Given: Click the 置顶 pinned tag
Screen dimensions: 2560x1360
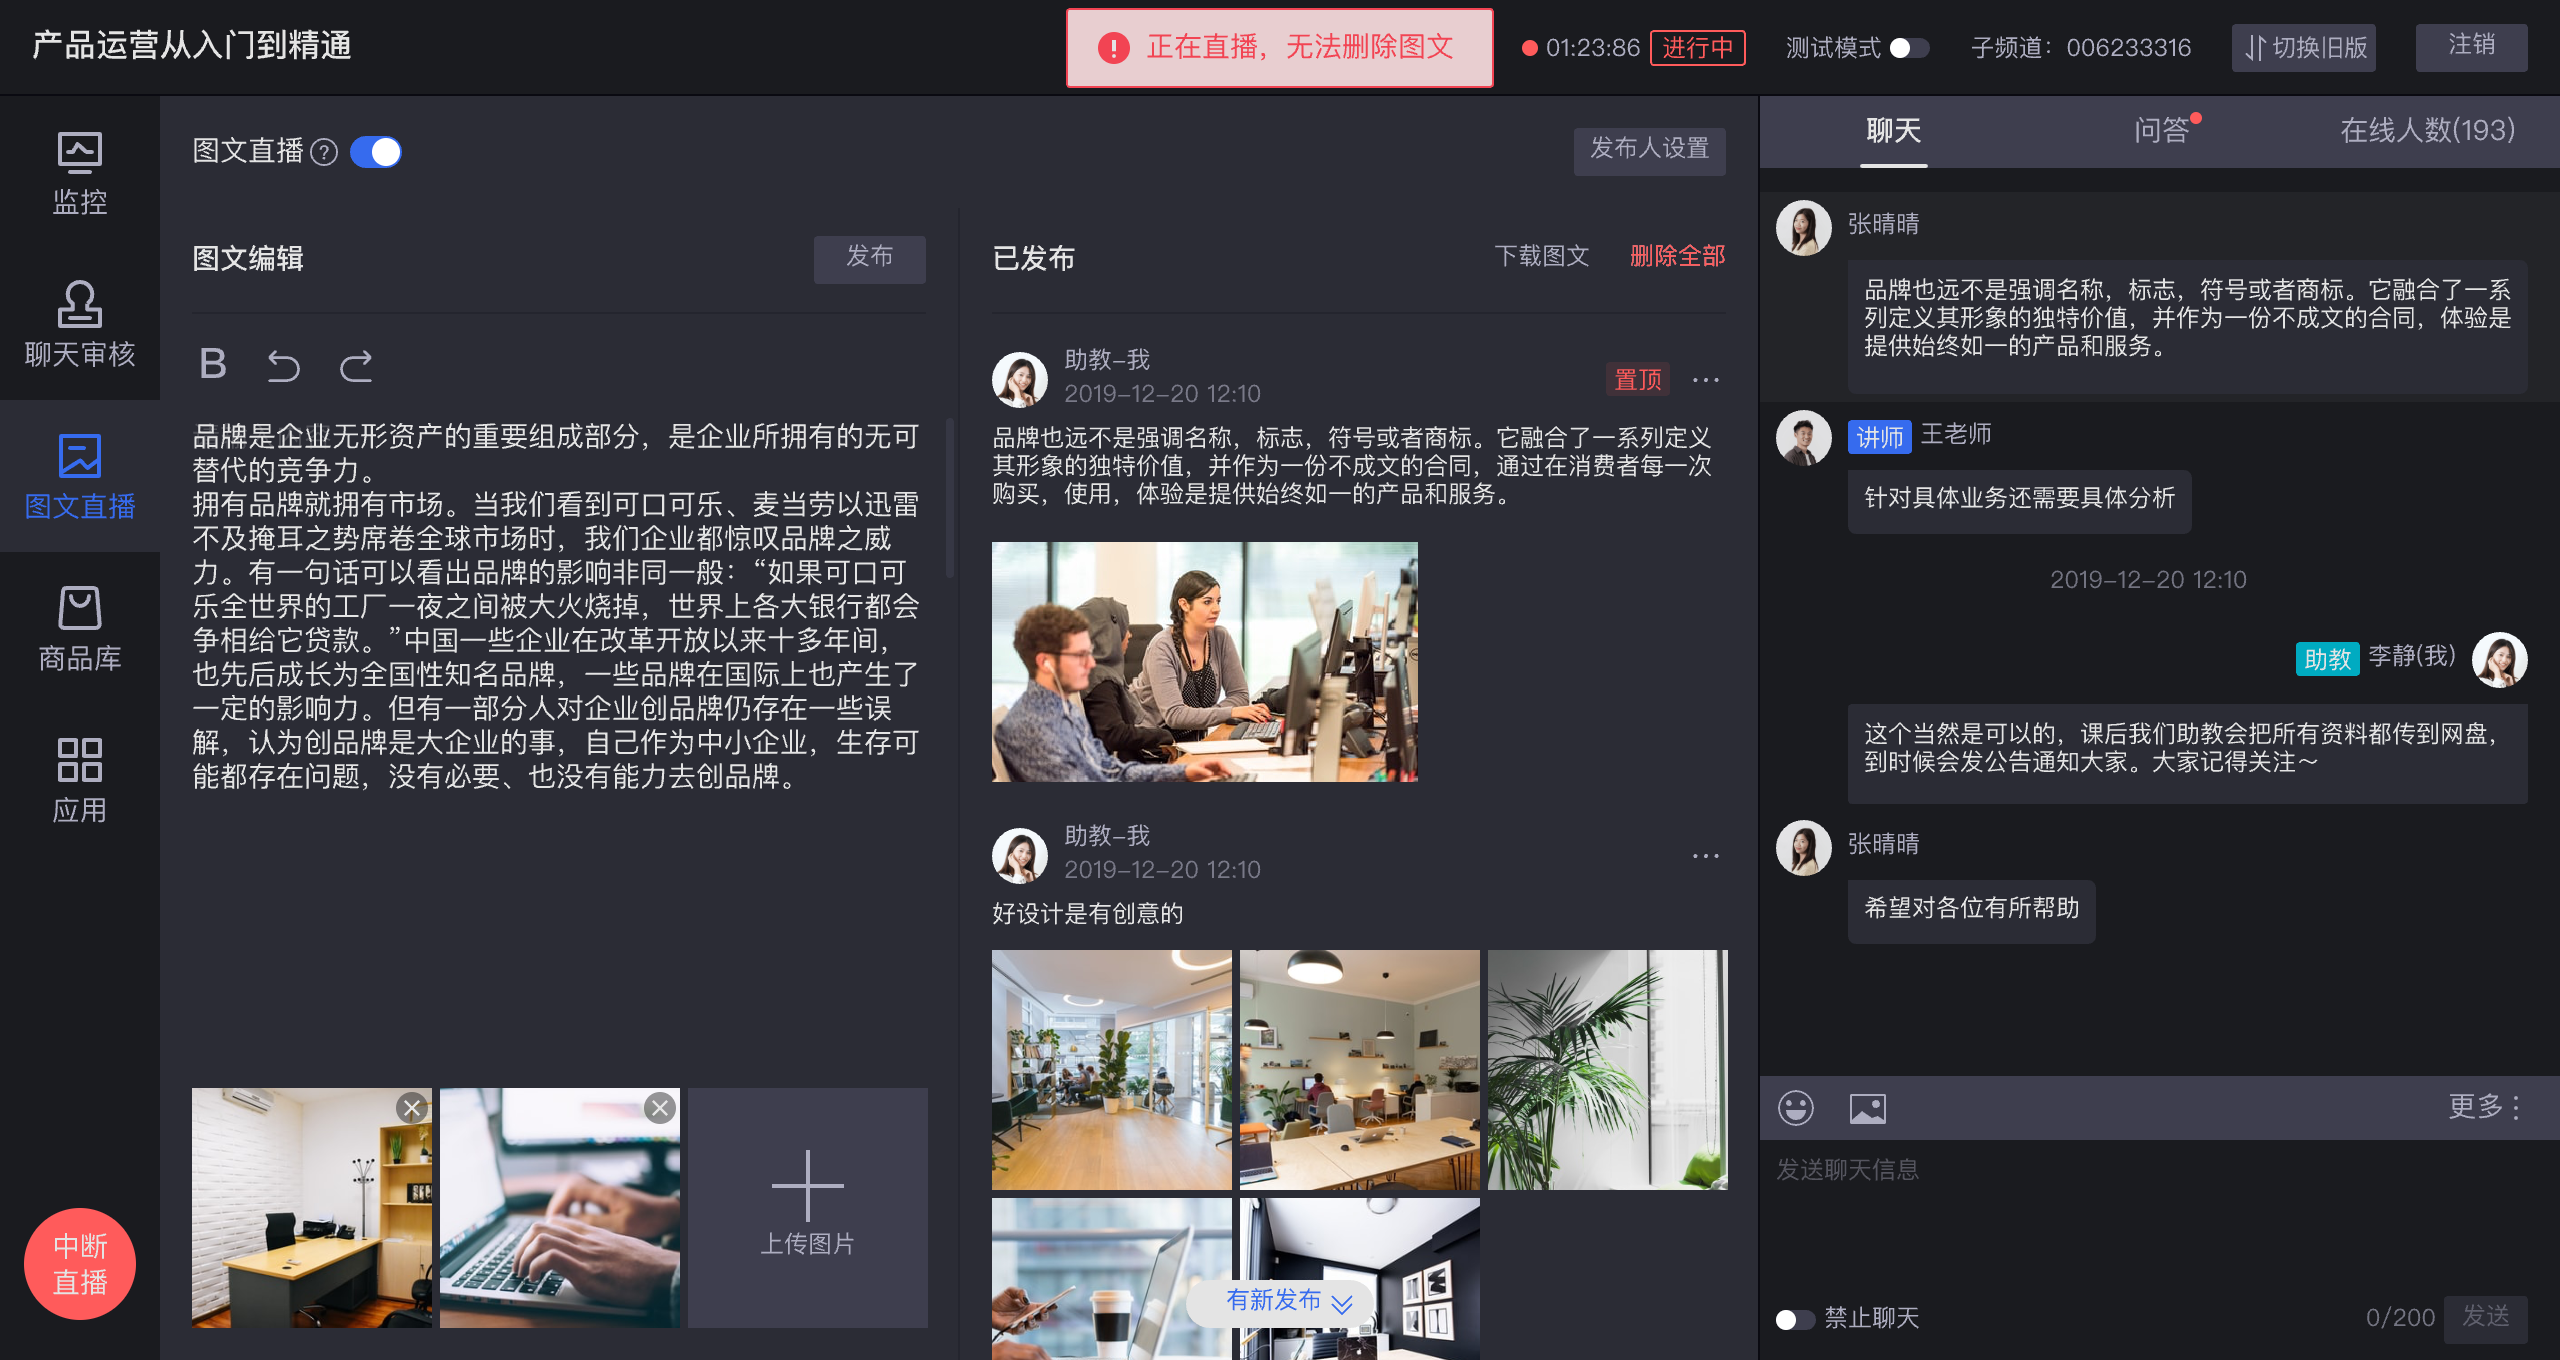Looking at the screenshot, I should (x=1637, y=380).
